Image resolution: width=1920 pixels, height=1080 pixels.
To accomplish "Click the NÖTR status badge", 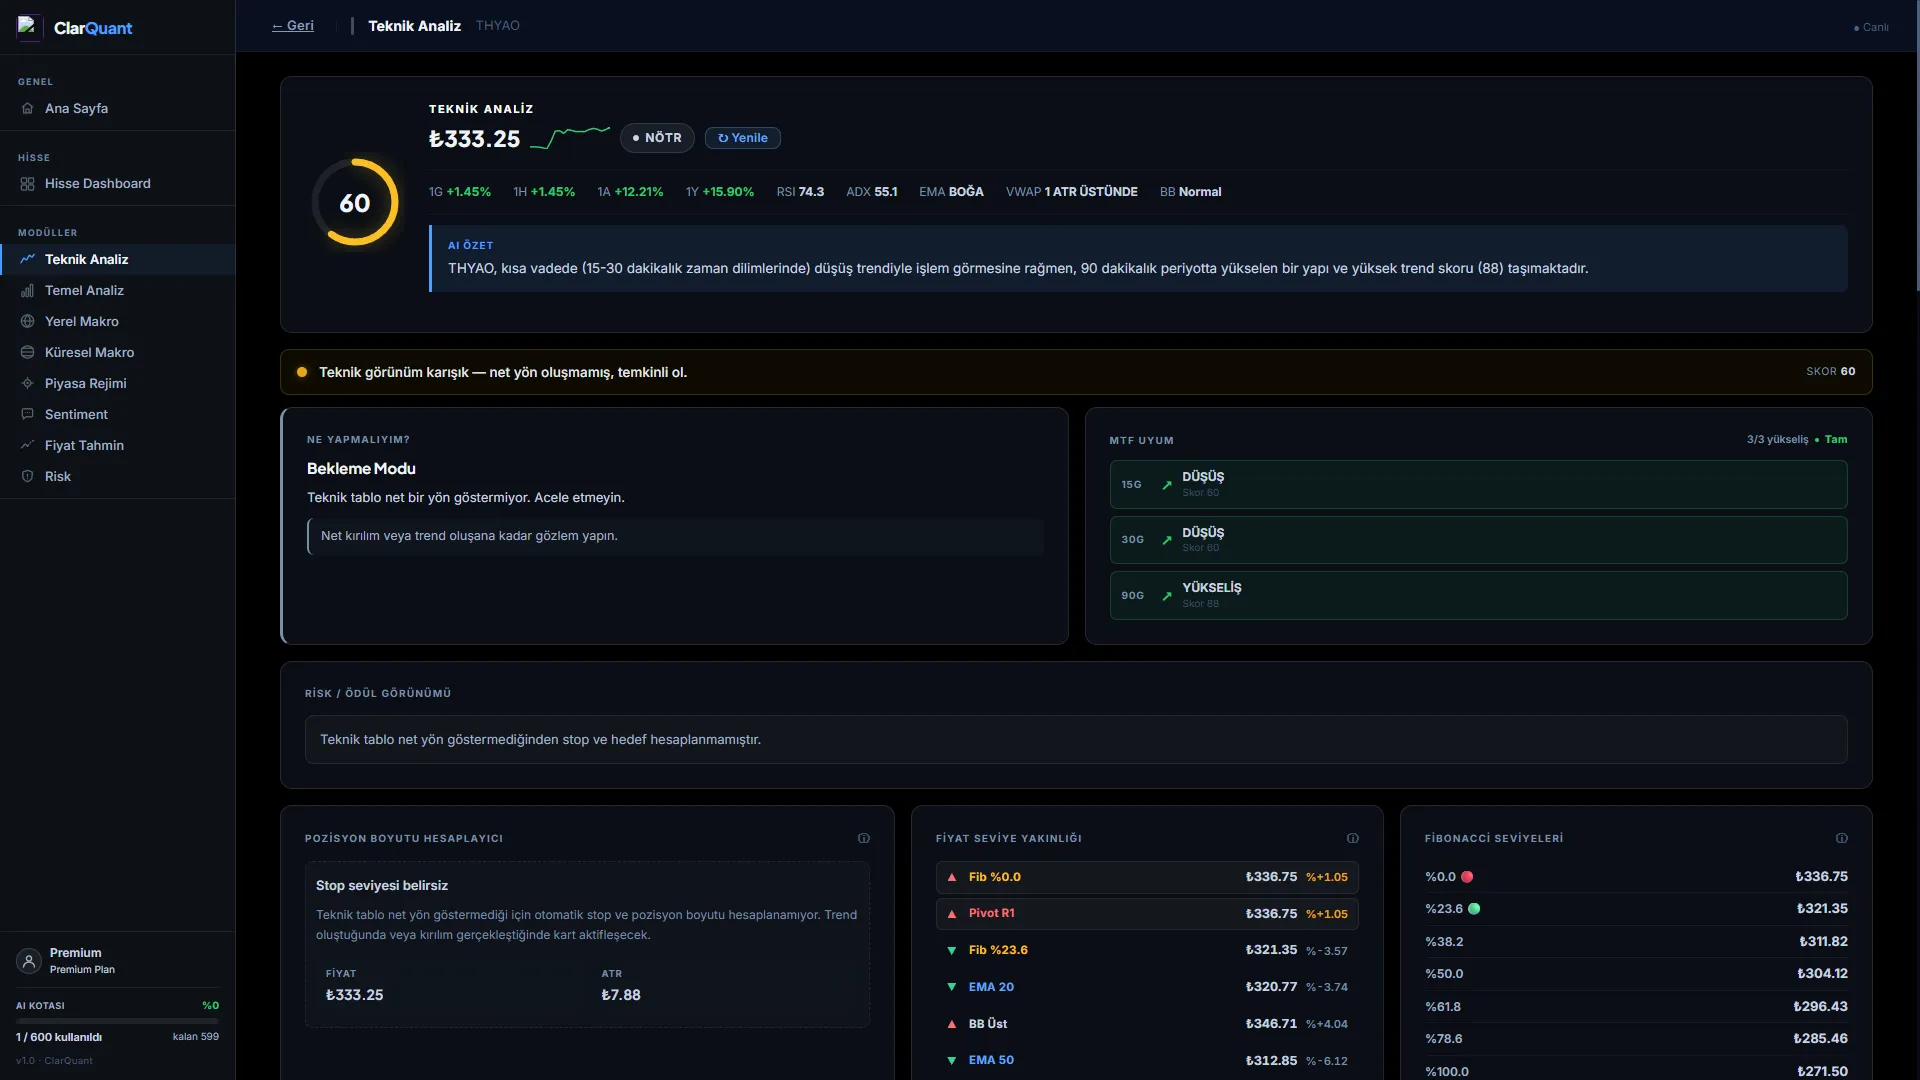I will tap(657, 138).
